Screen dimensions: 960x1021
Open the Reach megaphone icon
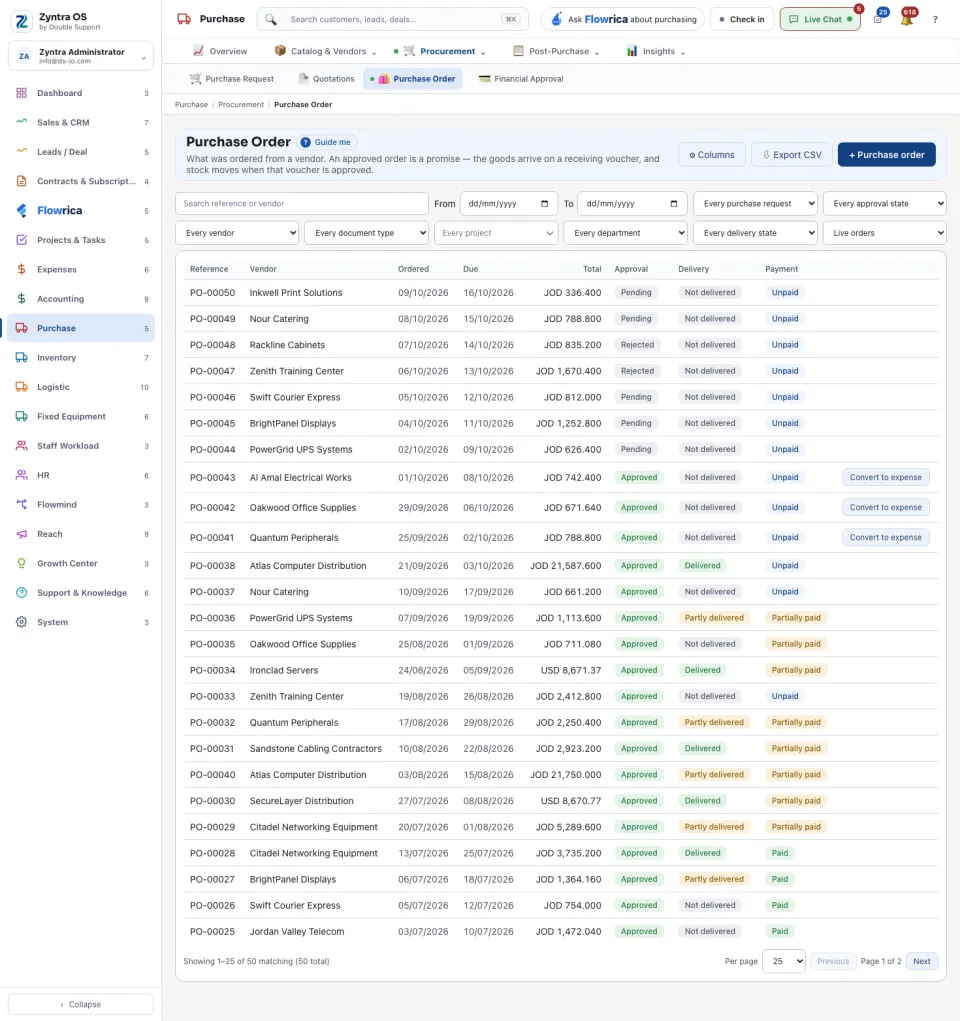coord(21,534)
